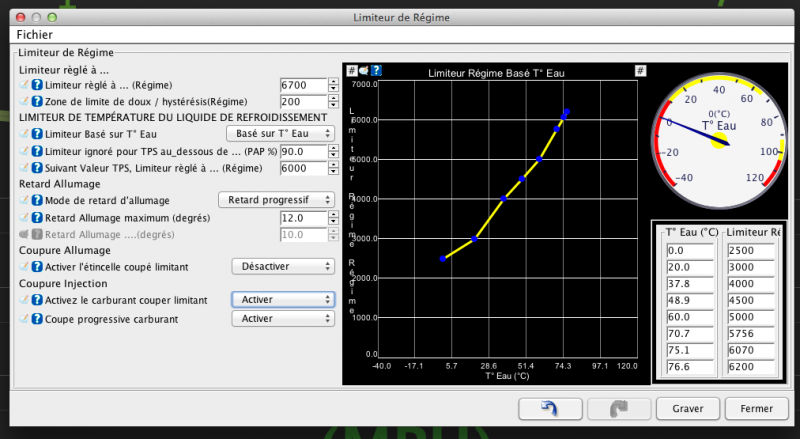Select T° Eau cell 76.6
Viewport: 800px width, 439px height.
690,367
